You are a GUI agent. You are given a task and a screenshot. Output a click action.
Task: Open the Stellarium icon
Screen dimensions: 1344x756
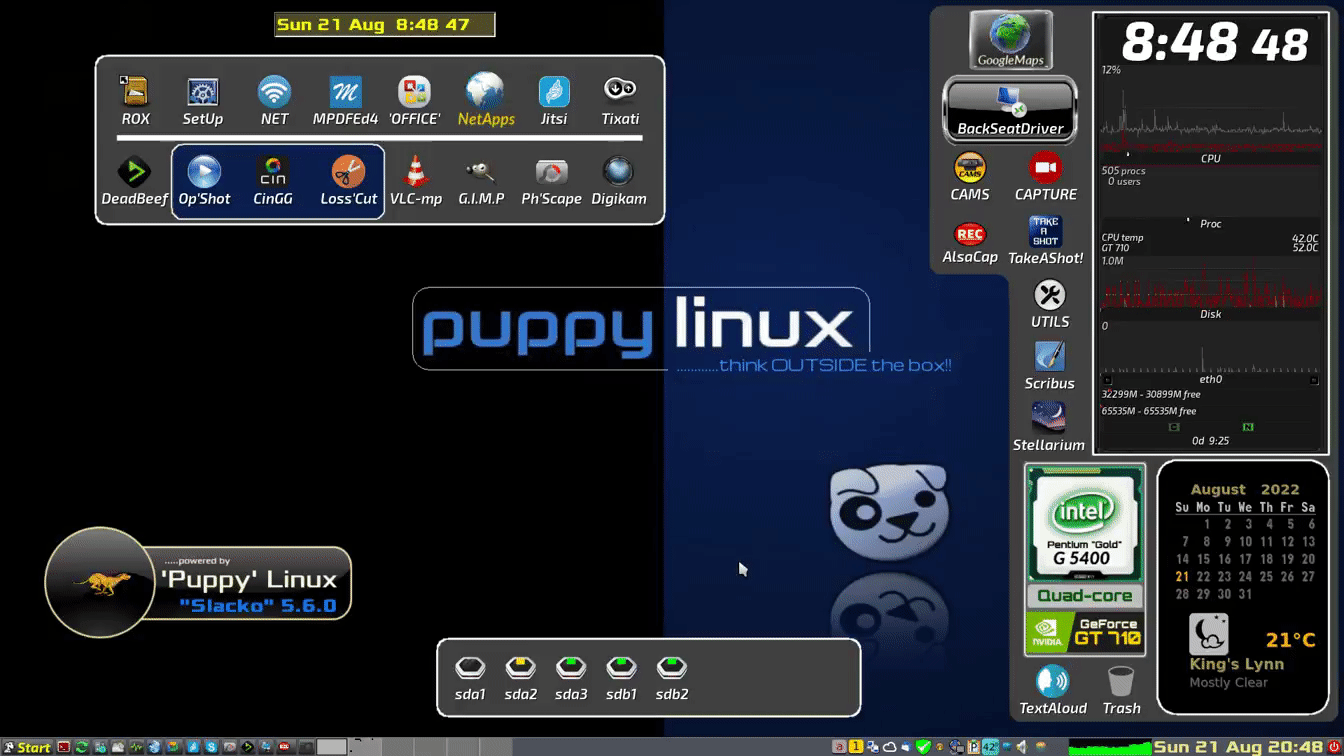pyautogui.click(x=1049, y=427)
